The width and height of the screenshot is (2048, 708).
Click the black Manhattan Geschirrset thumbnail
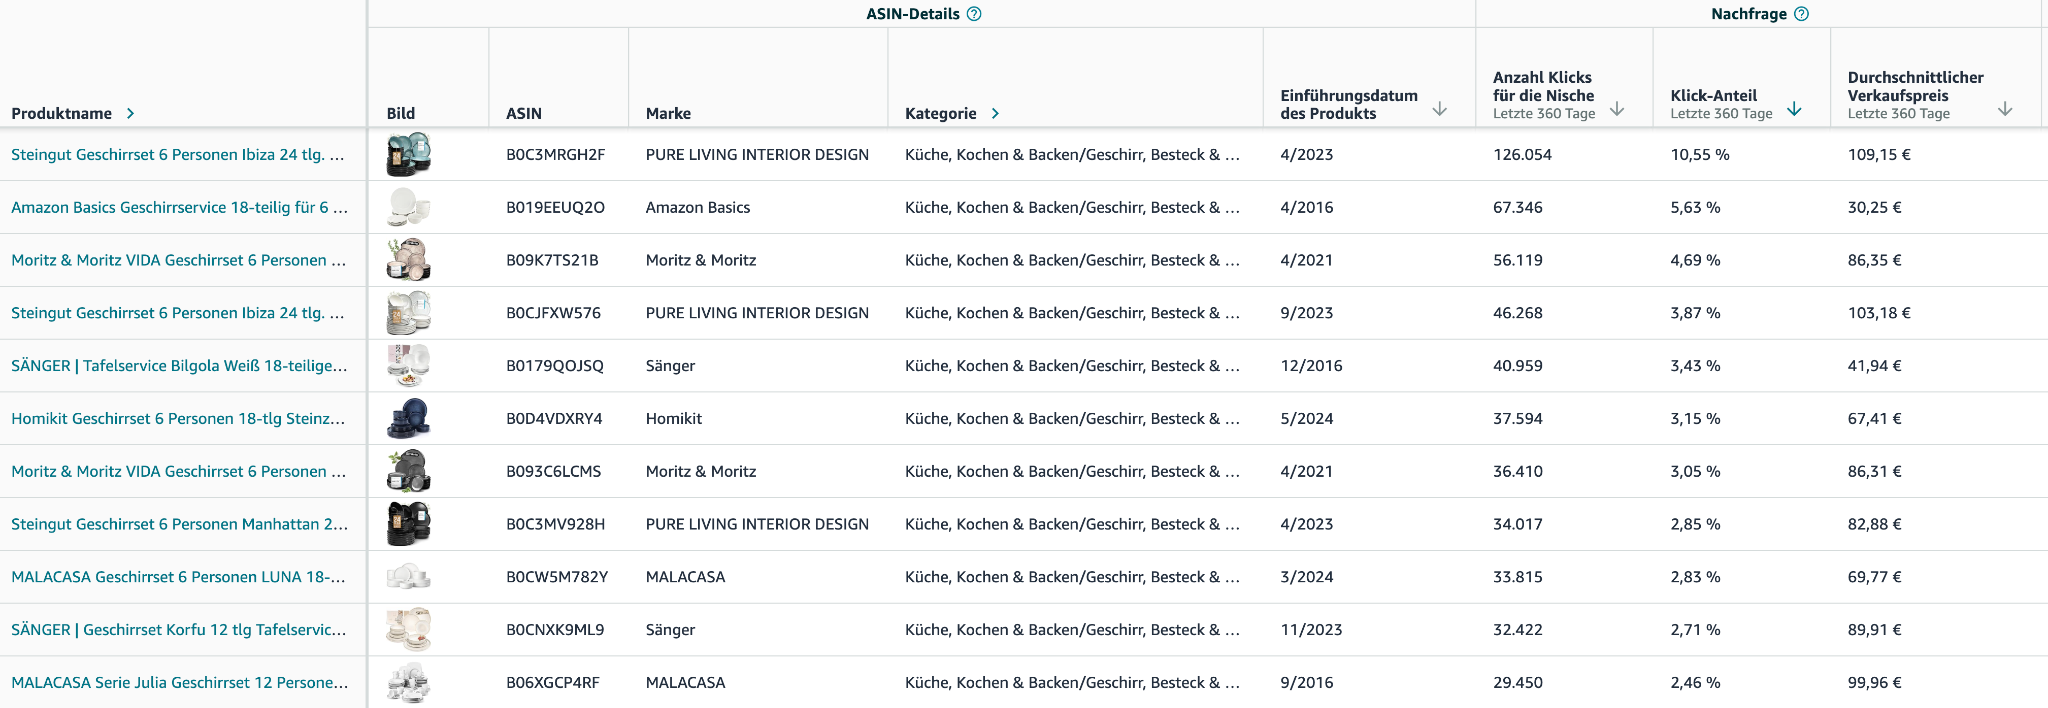click(x=408, y=524)
